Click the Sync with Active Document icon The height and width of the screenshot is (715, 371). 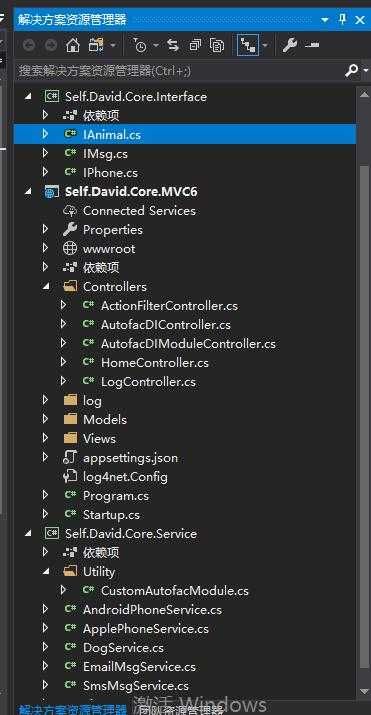click(173, 45)
